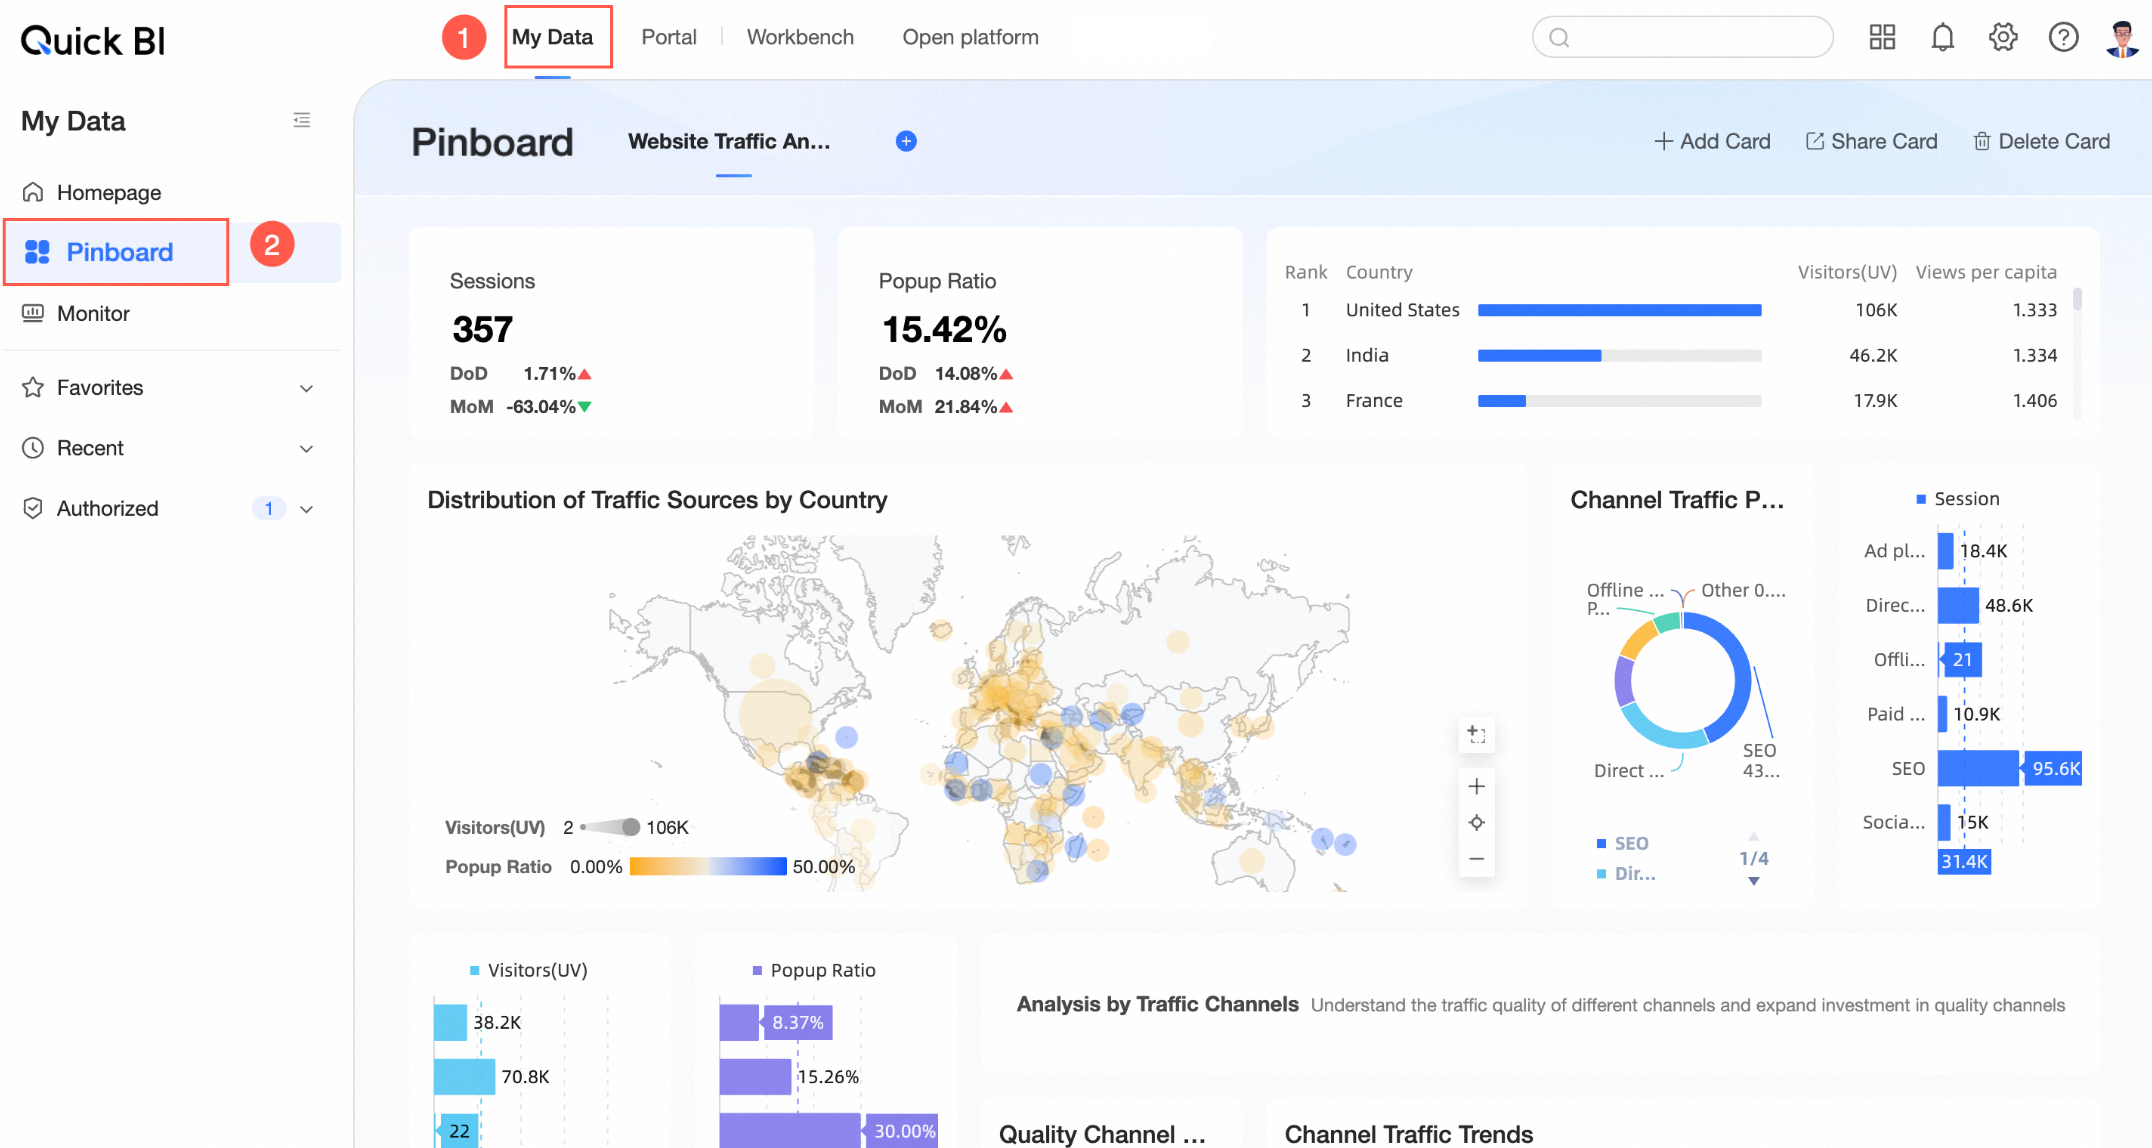The image size is (2152, 1148).
Task: Expand the Authorized section chevron
Action: pyautogui.click(x=306, y=509)
